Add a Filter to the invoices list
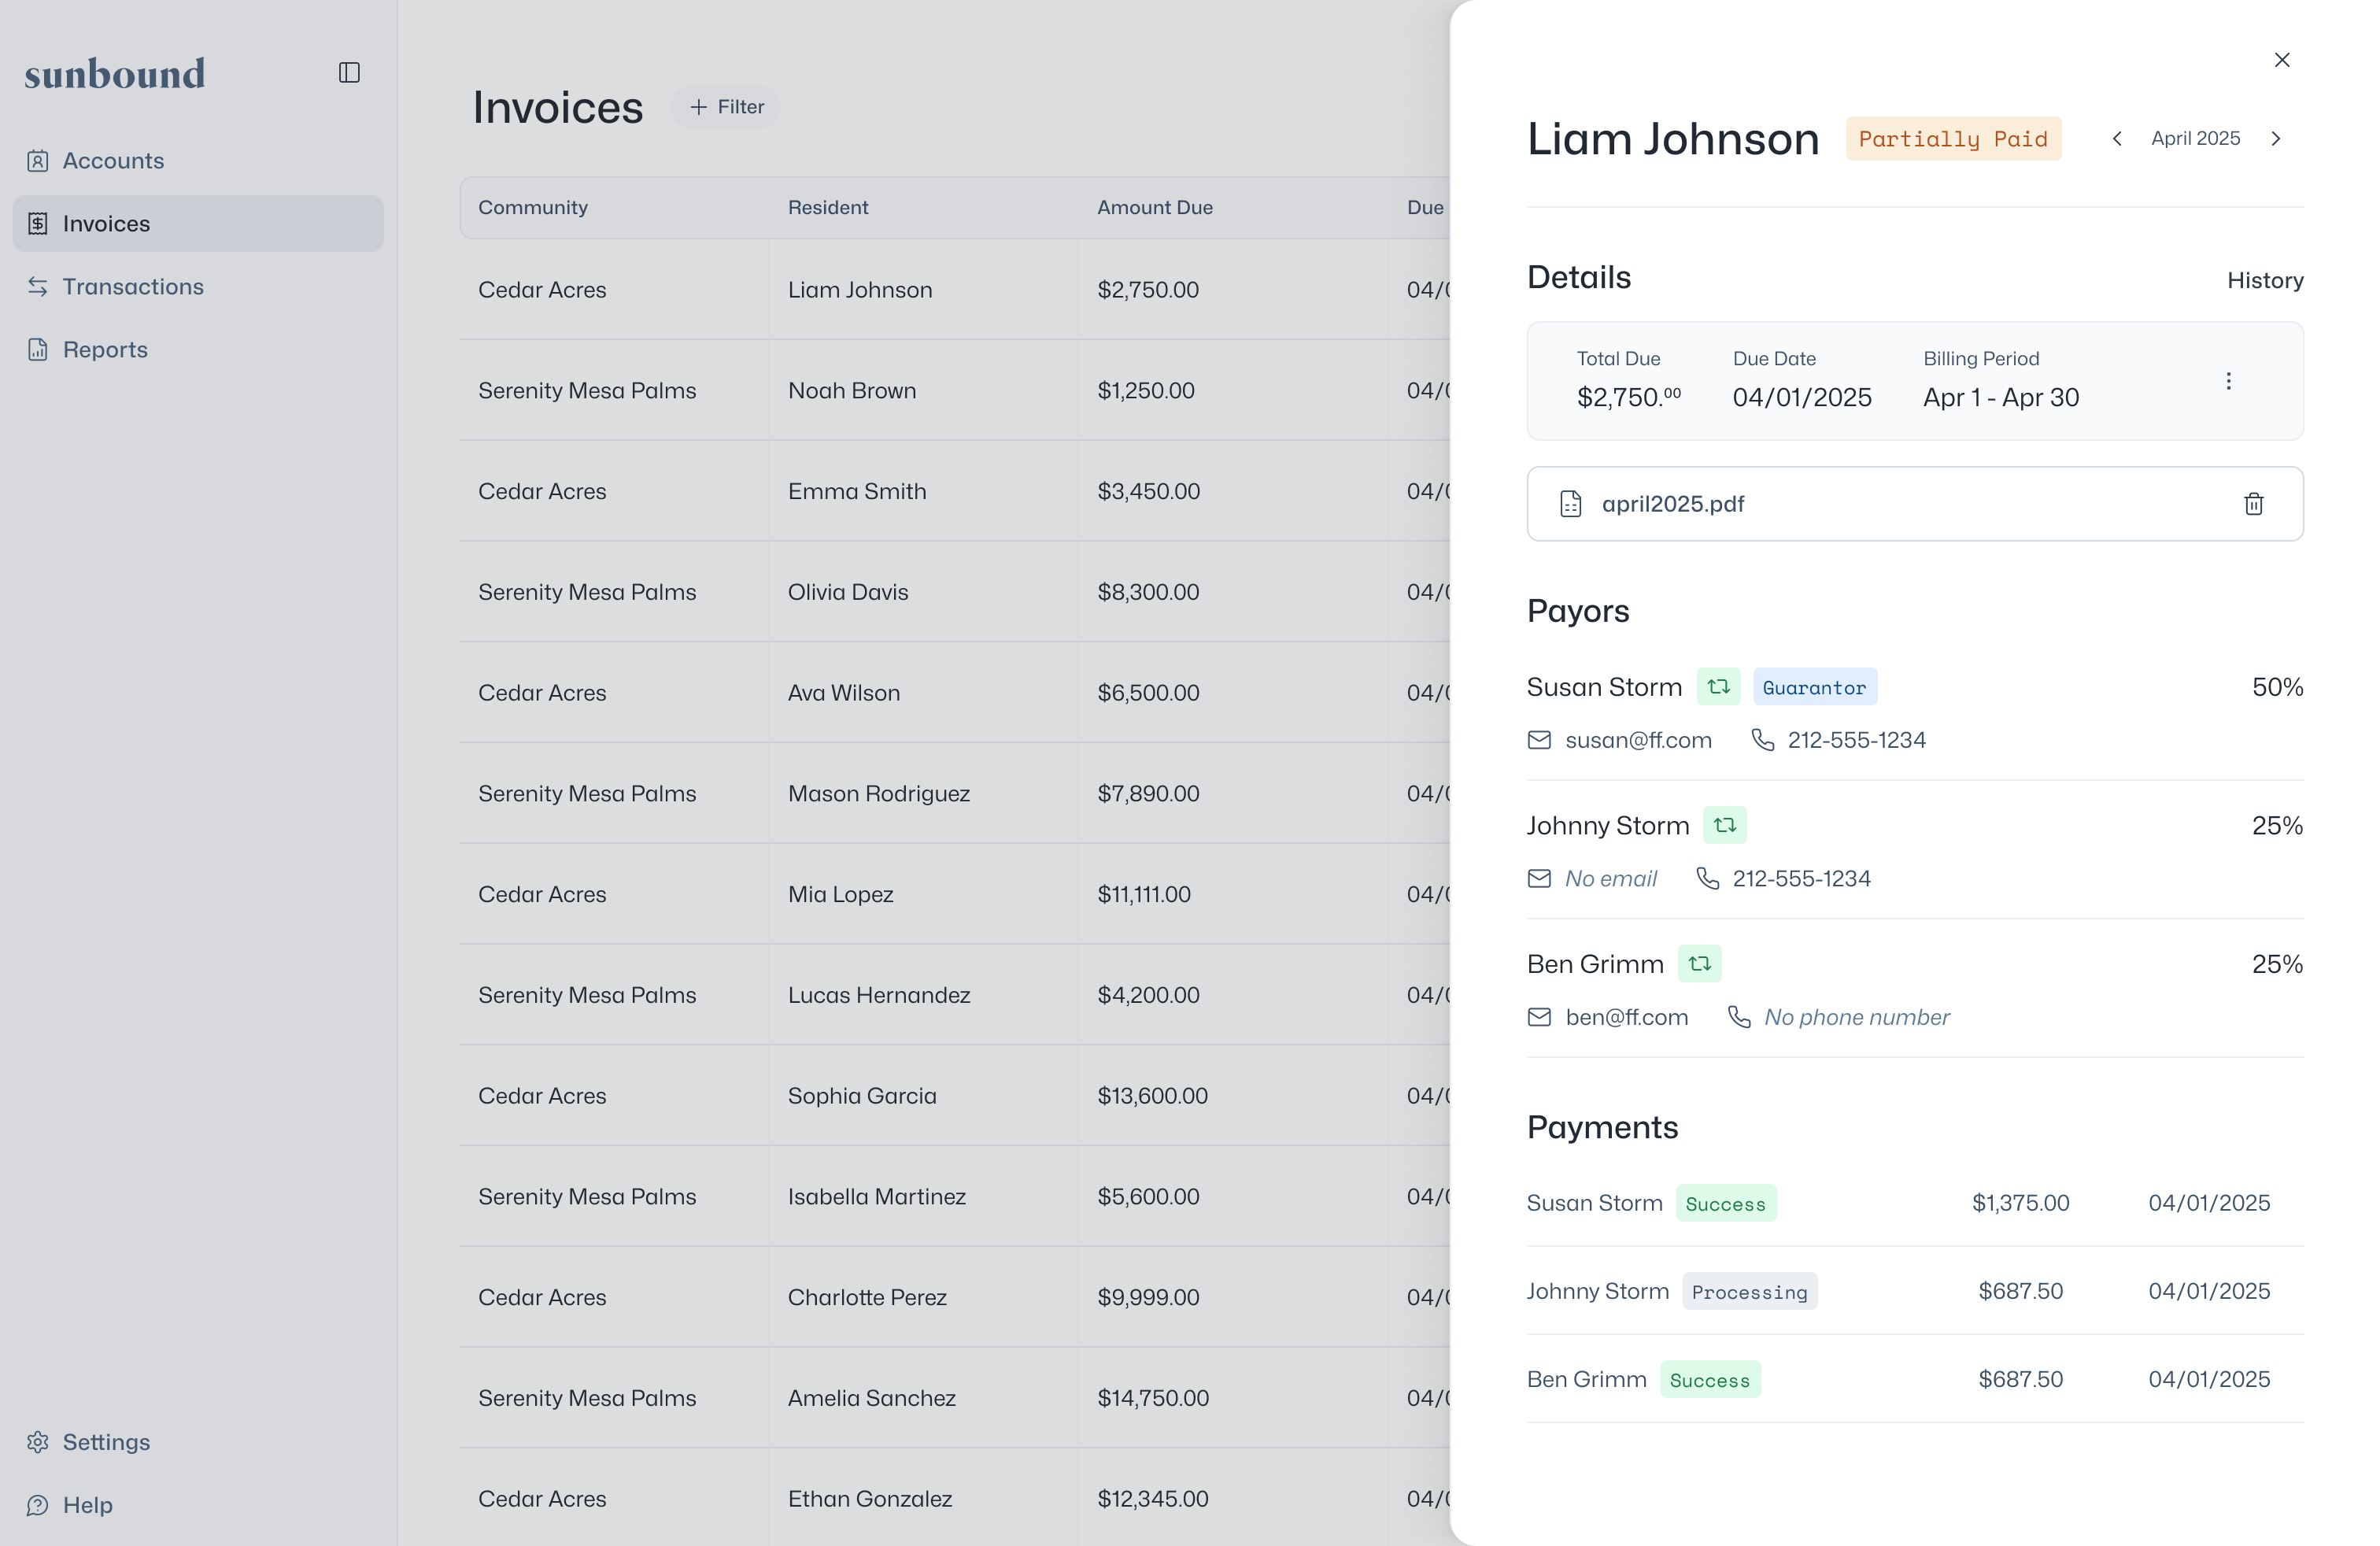This screenshot has height=1546, width=2380. [726, 107]
